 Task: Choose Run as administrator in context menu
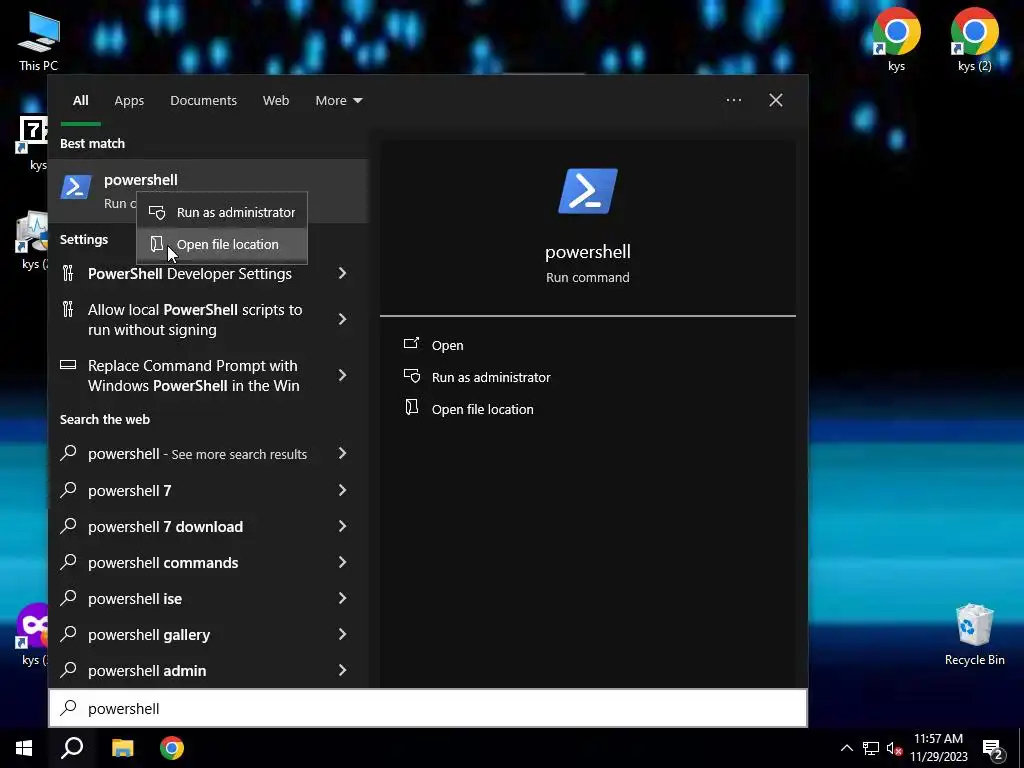pyautogui.click(x=222, y=212)
